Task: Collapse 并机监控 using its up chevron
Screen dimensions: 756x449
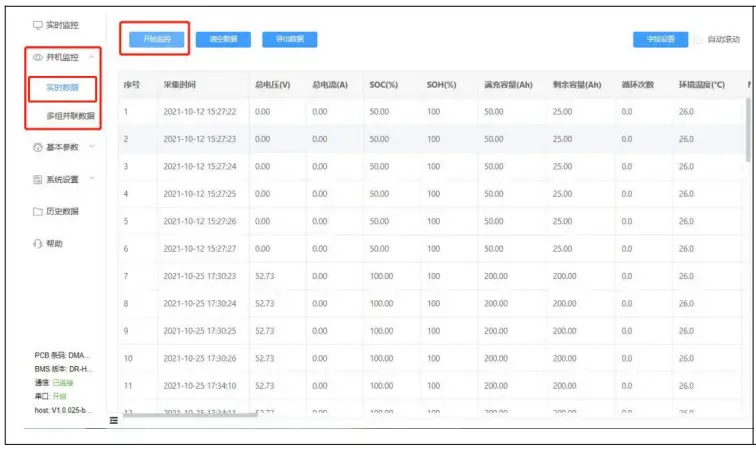Action: pyautogui.click(x=91, y=57)
